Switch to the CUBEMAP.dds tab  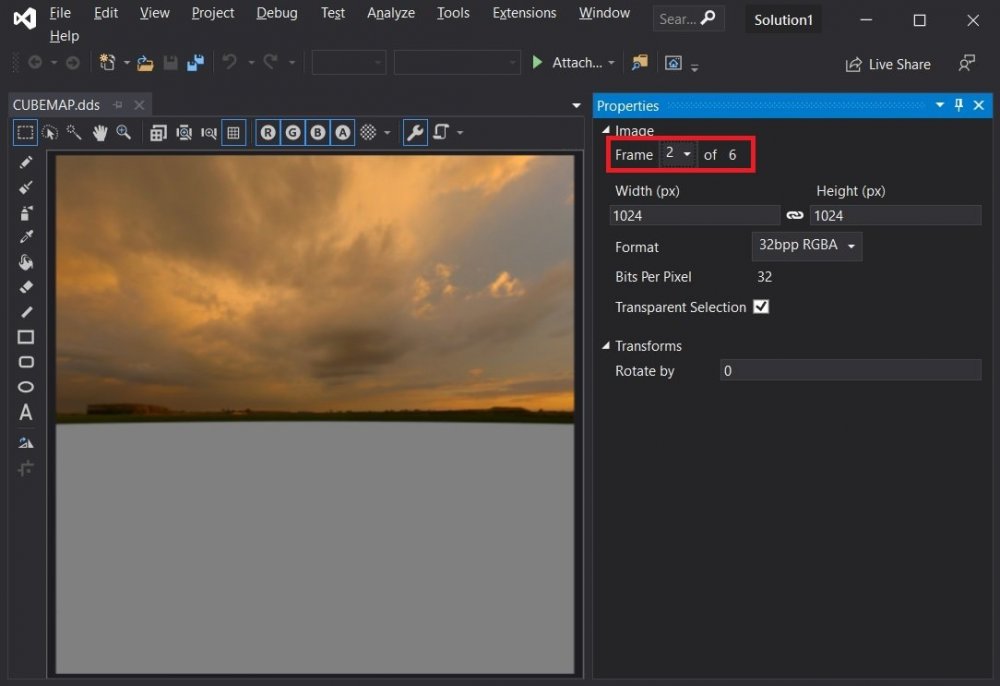[56, 105]
